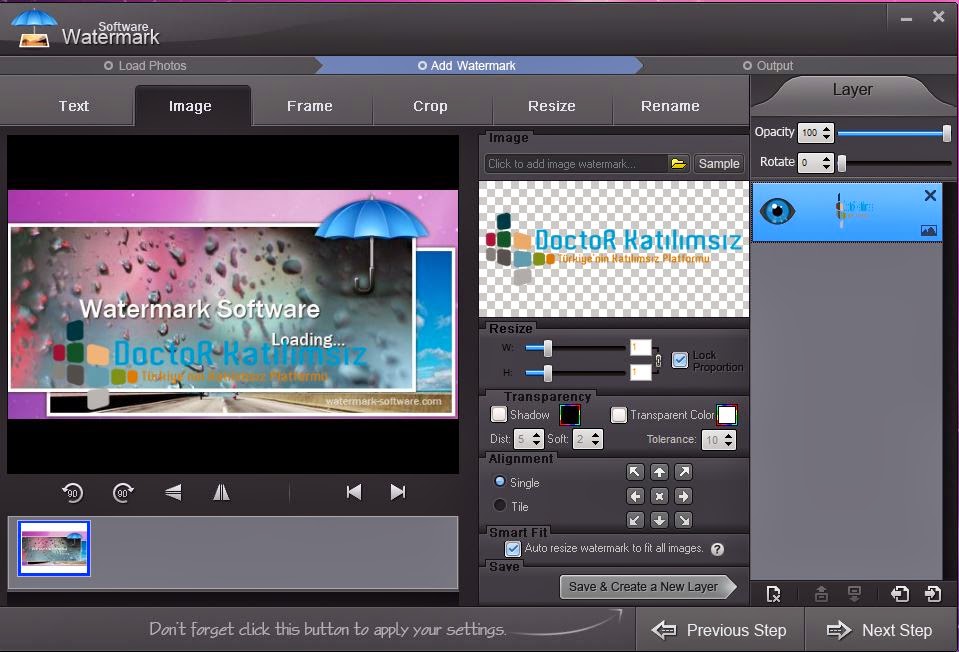
Task: Adjust the Rotate value stepper
Action: (827, 162)
